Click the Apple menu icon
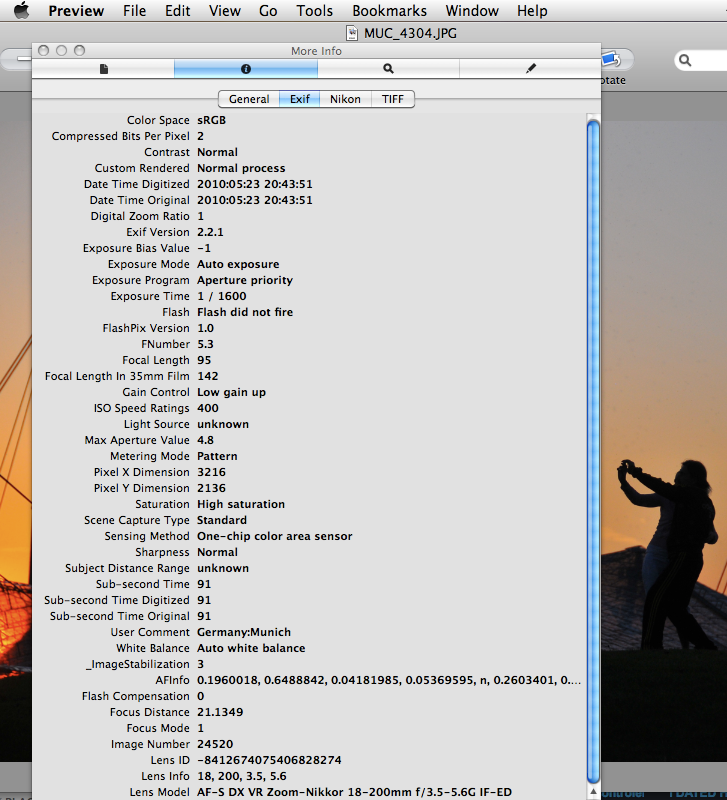The height and width of the screenshot is (800, 727). click(x=21, y=11)
